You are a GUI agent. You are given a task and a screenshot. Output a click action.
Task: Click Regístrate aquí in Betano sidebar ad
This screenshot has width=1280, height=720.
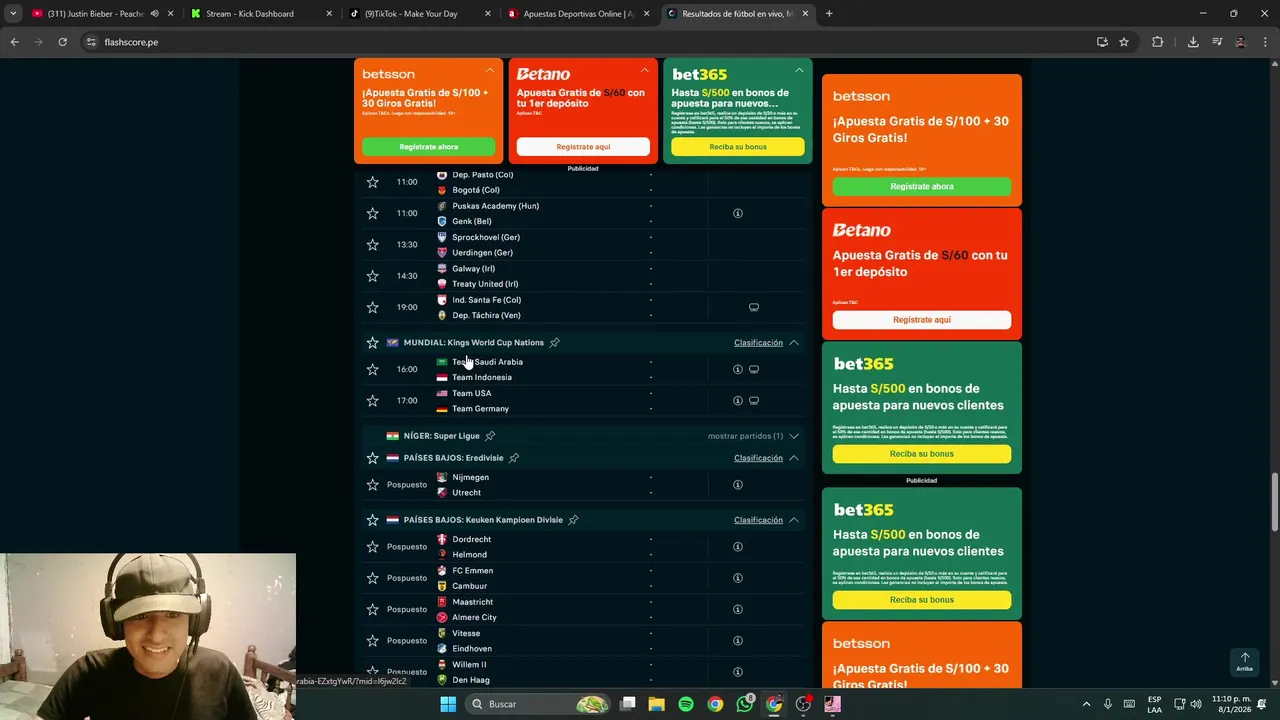point(922,320)
